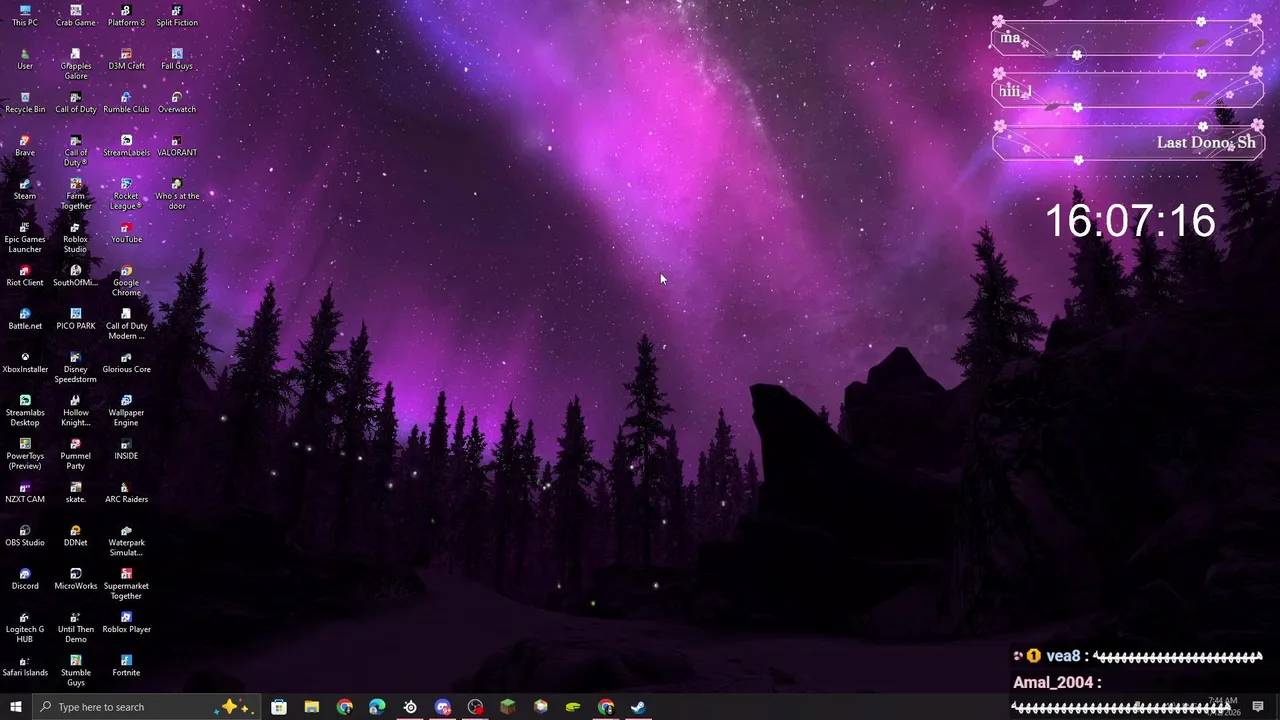The width and height of the screenshot is (1280, 720).
Task: Select the Brave browser desktop icon
Action: (25, 146)
